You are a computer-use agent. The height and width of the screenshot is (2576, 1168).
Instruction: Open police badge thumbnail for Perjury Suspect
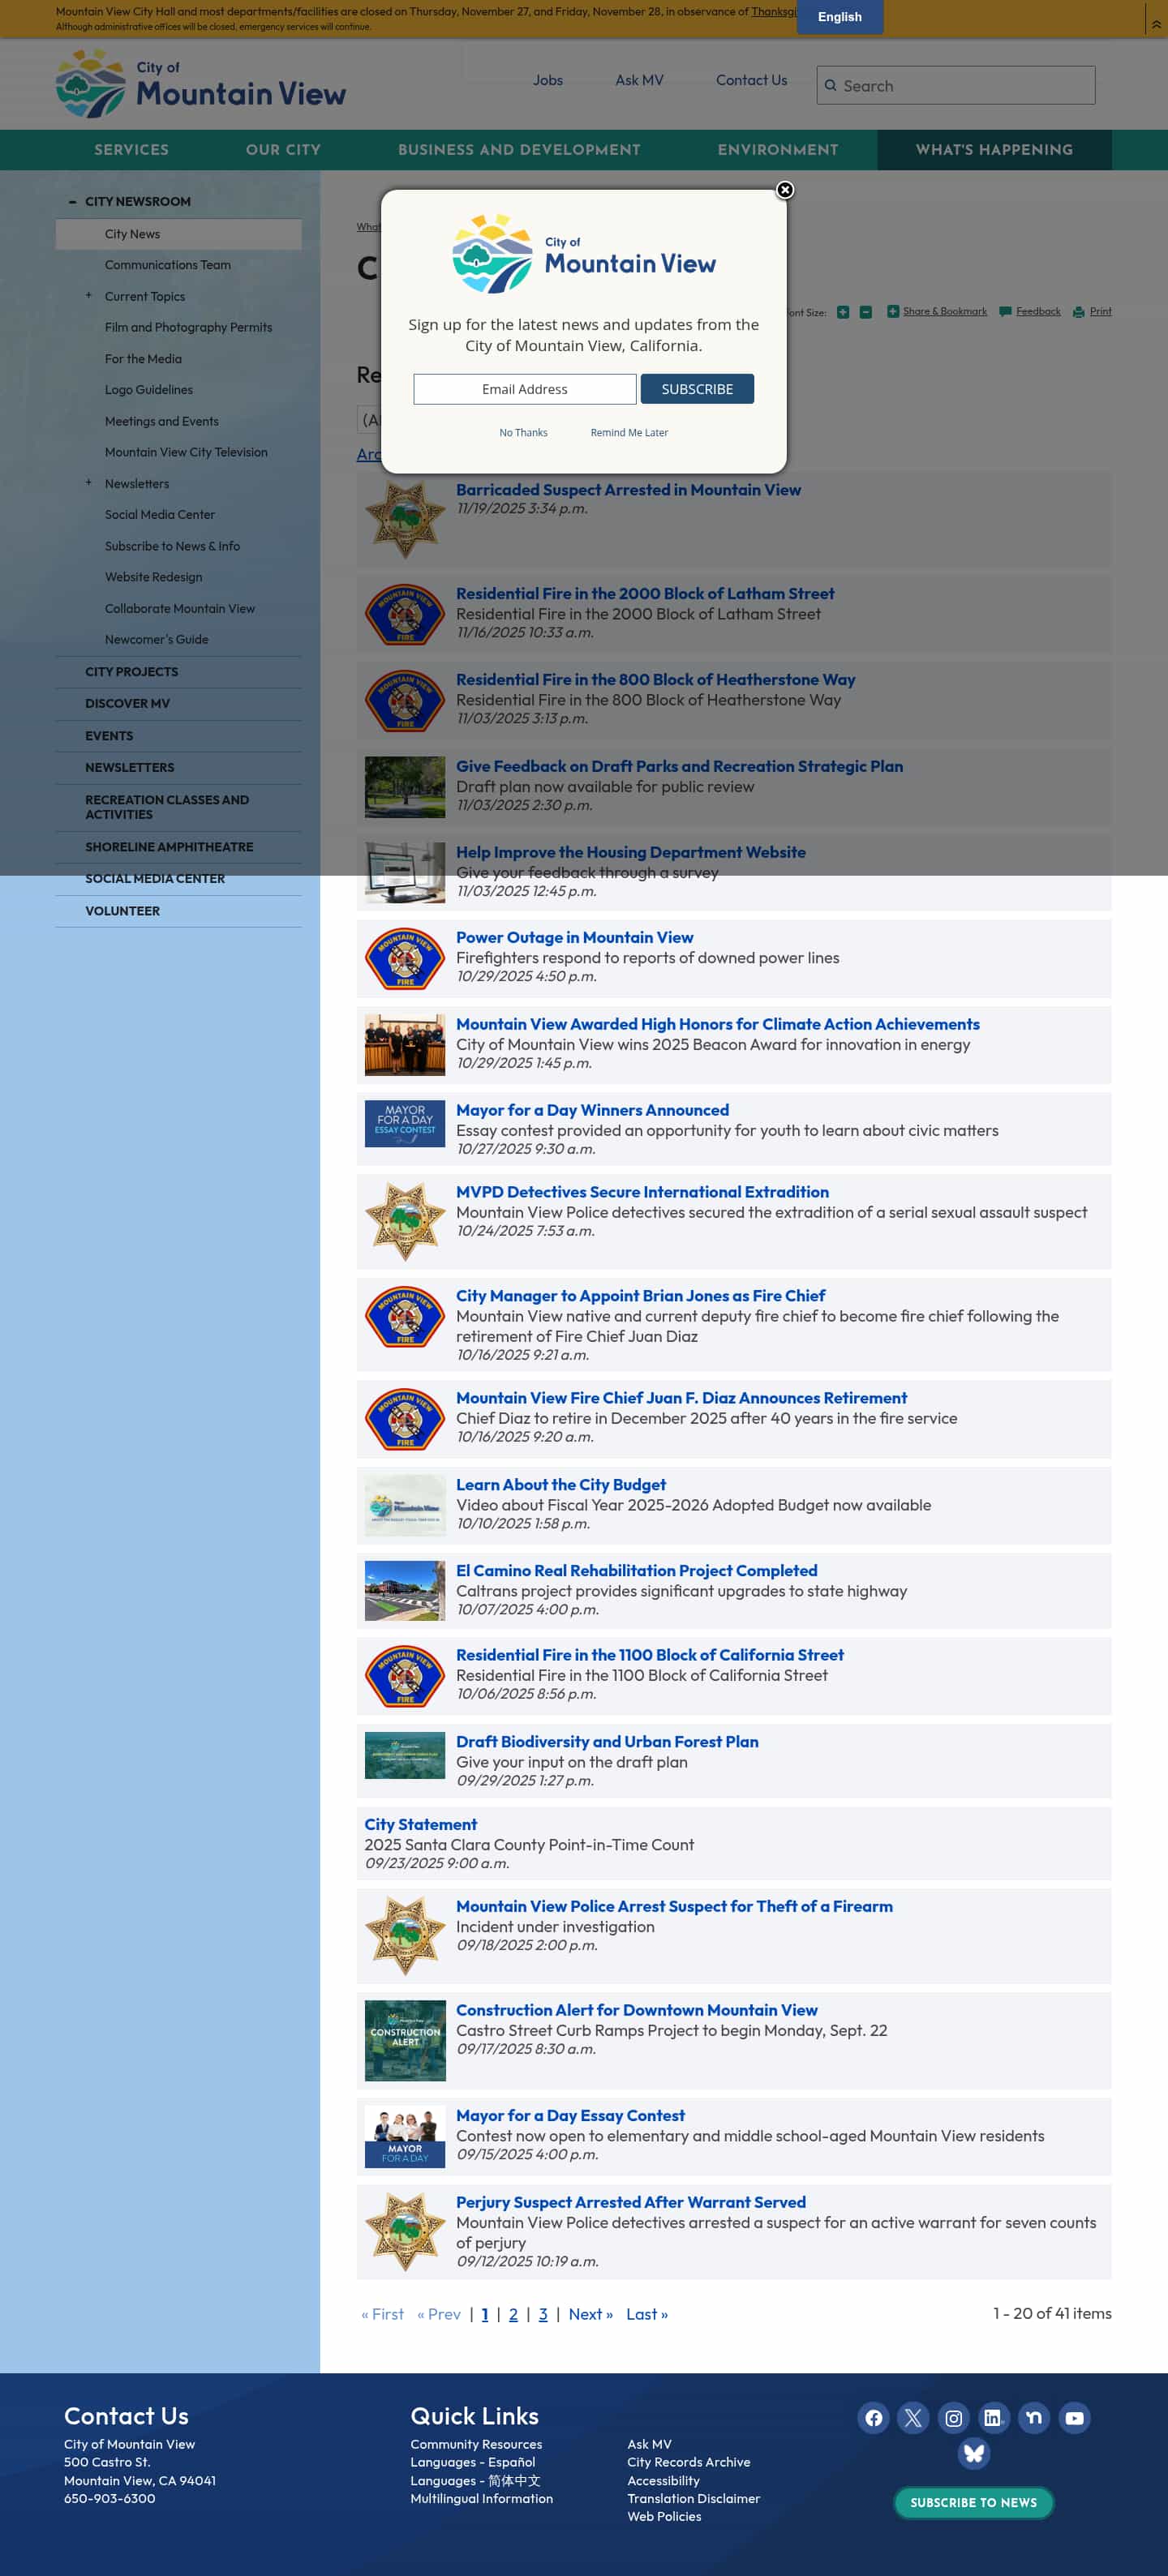tap(405, 2231)
